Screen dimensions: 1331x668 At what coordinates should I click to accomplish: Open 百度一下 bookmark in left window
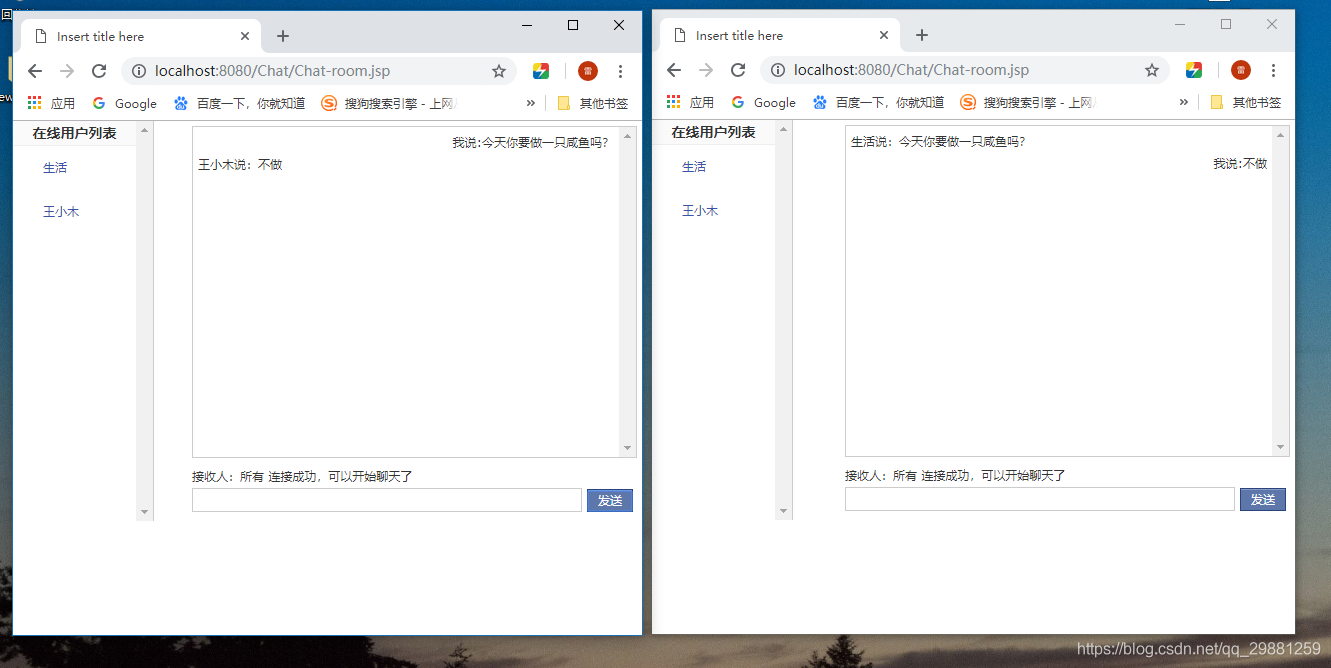pyautogui.click(x=240, y=103)
